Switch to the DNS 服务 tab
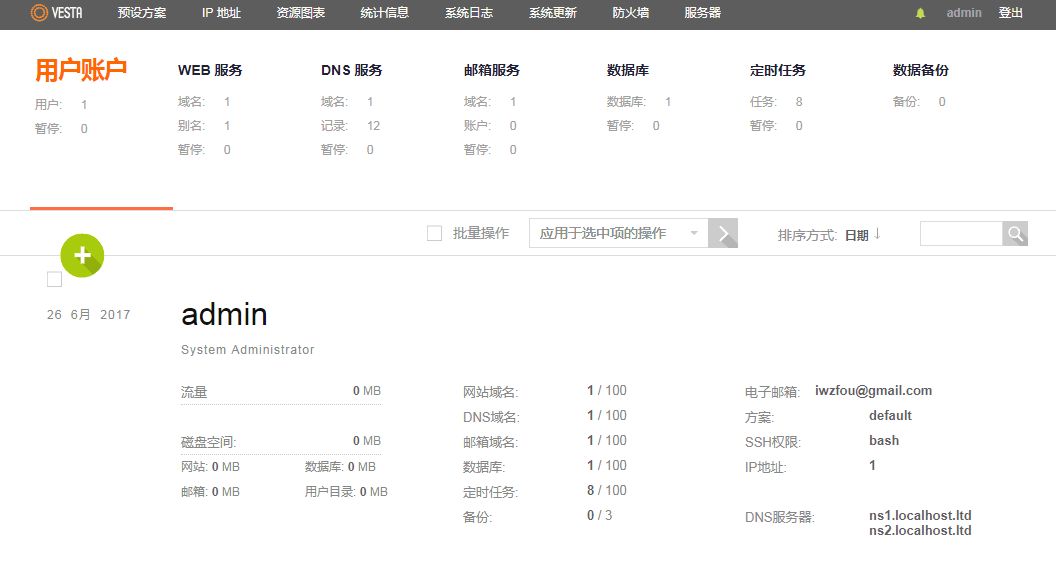The height and width of the screenshot is (563, 1056). point(352,70)
